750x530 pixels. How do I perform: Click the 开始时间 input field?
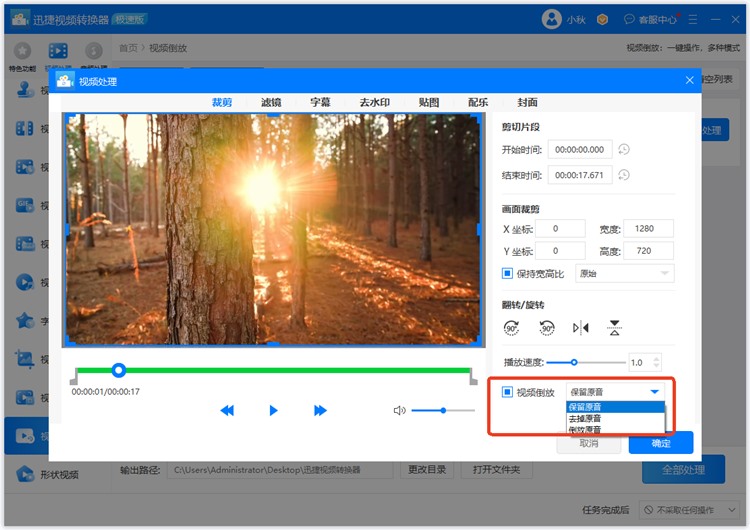coord(580,149)
